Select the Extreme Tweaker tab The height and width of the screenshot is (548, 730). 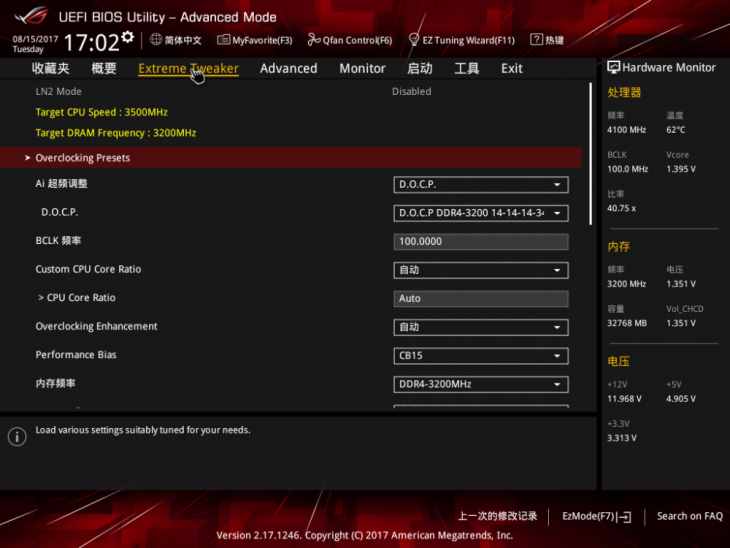[189, 68]
